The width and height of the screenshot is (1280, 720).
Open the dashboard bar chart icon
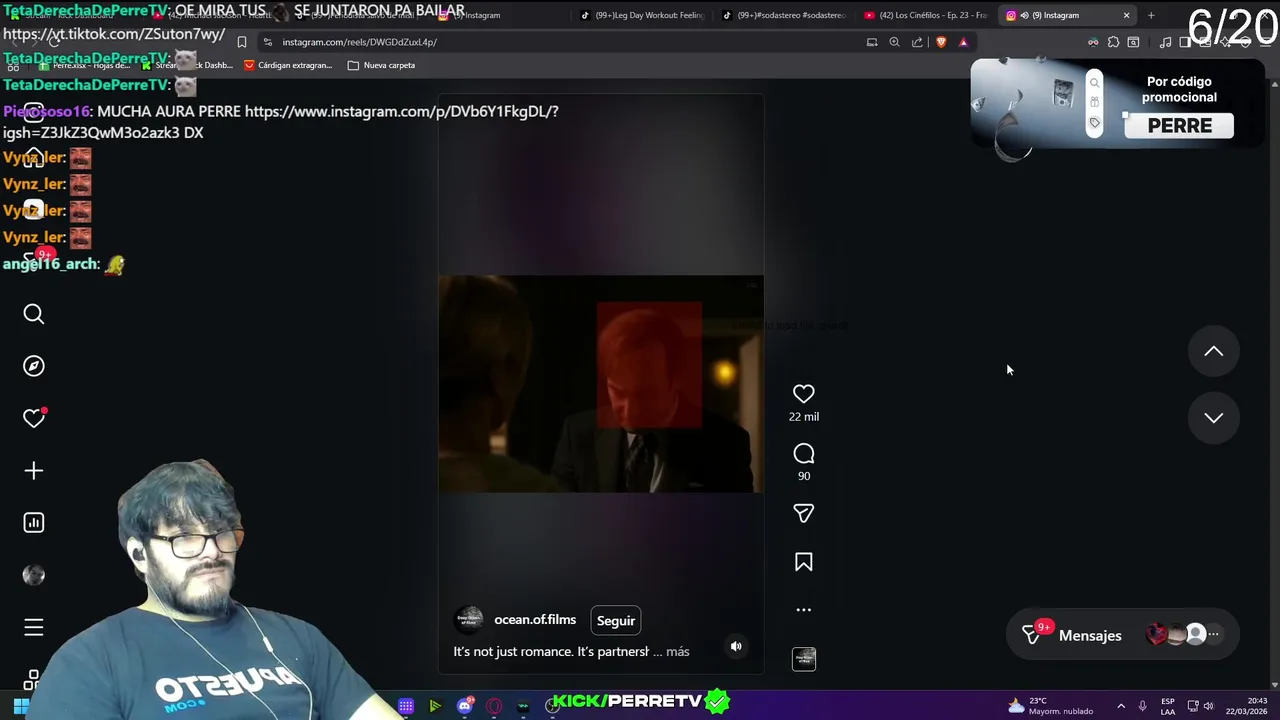tap(34, 522)
